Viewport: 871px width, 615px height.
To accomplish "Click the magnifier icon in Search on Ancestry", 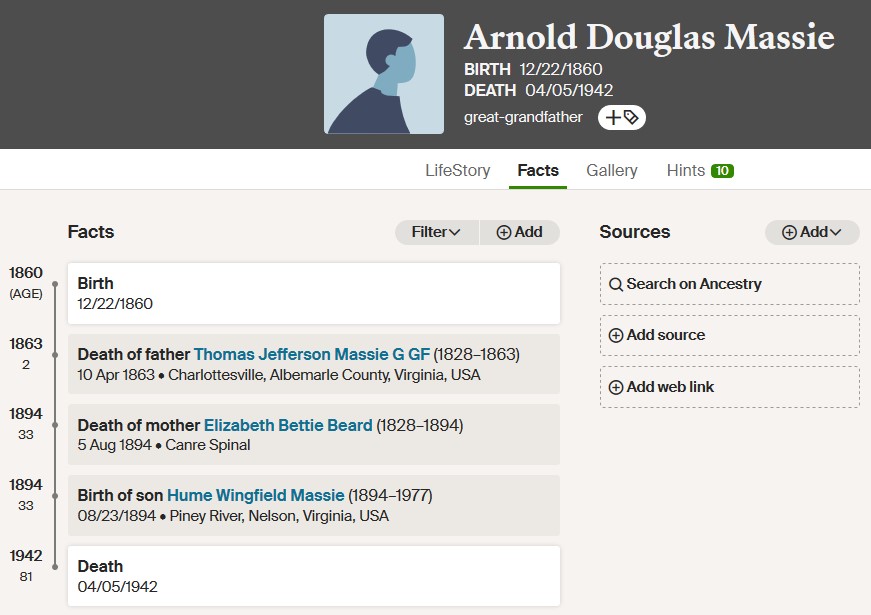I will point(615,284).
